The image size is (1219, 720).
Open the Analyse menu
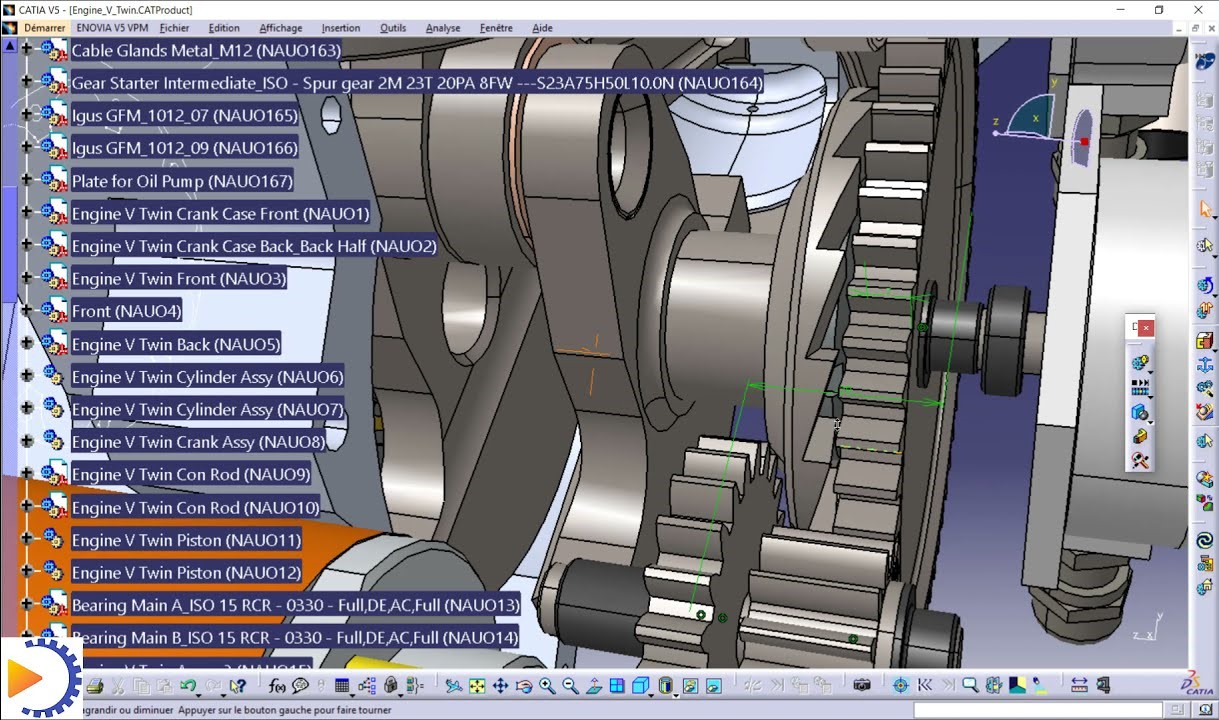tap(442, 28)
